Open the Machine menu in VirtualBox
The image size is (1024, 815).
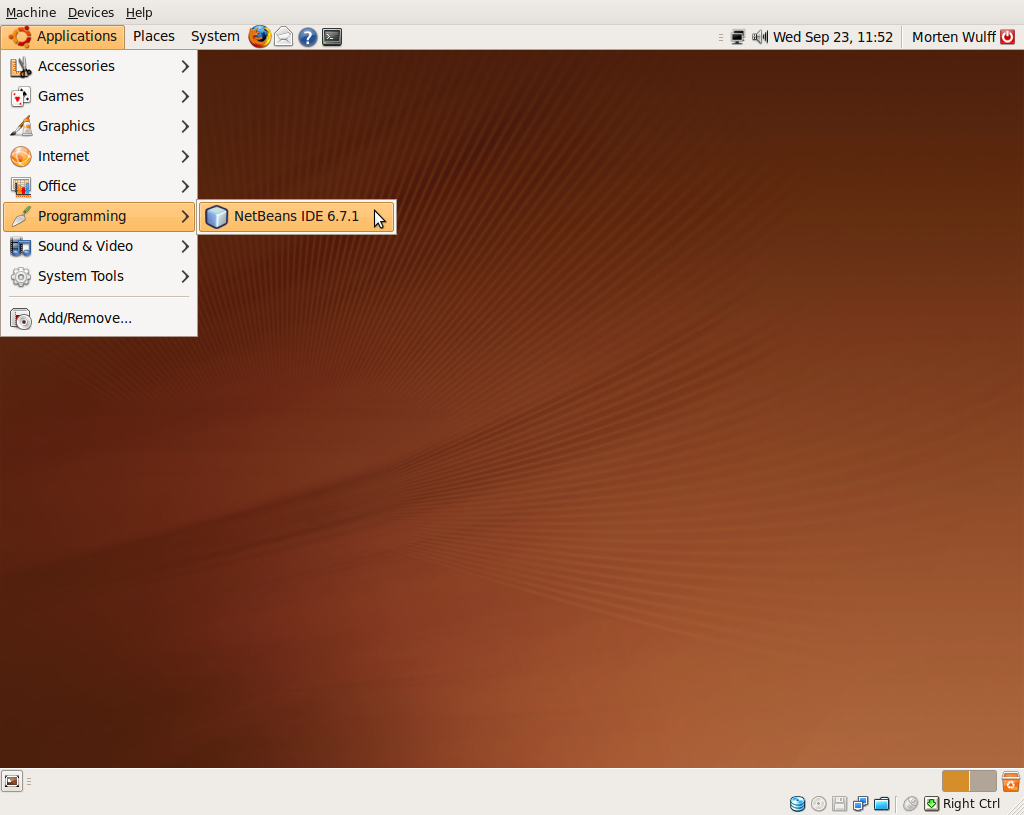click(31, 12)
